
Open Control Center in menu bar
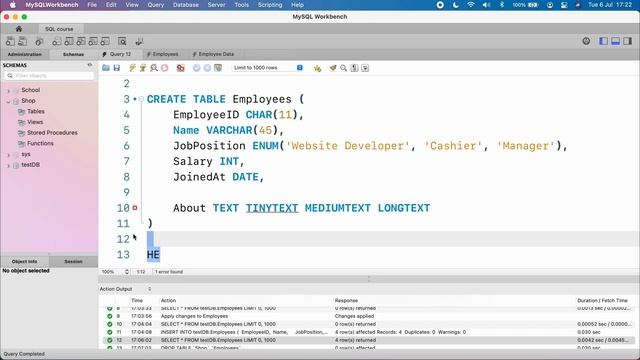click(x=564, y=5)
